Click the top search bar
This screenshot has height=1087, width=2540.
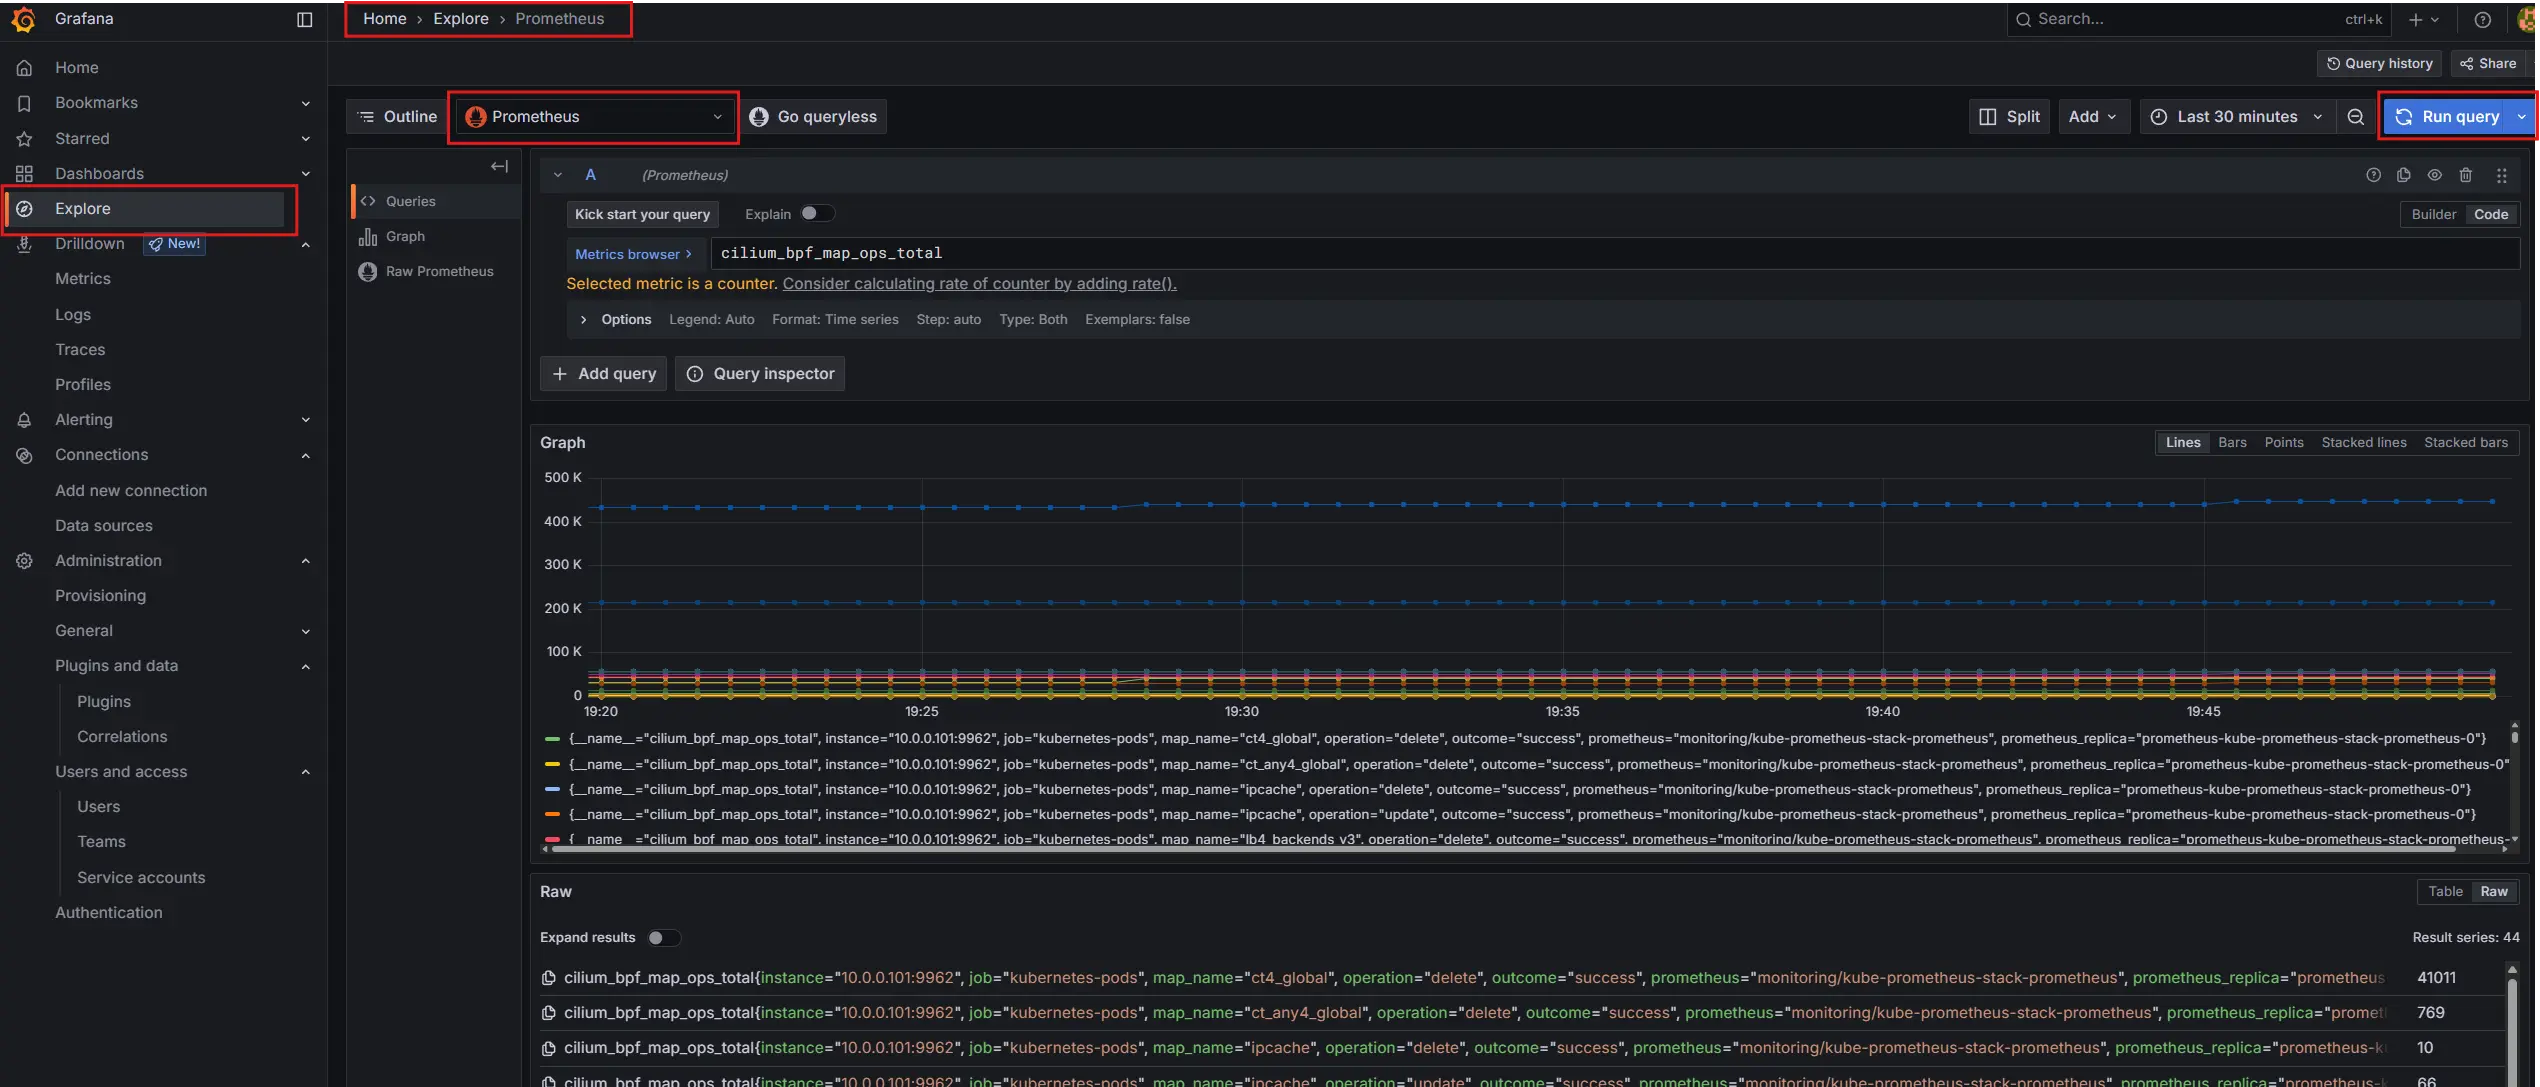click(2199, 19)
